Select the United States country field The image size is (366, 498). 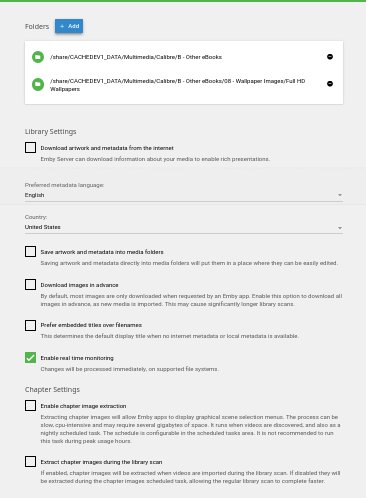tap(184, 227)
